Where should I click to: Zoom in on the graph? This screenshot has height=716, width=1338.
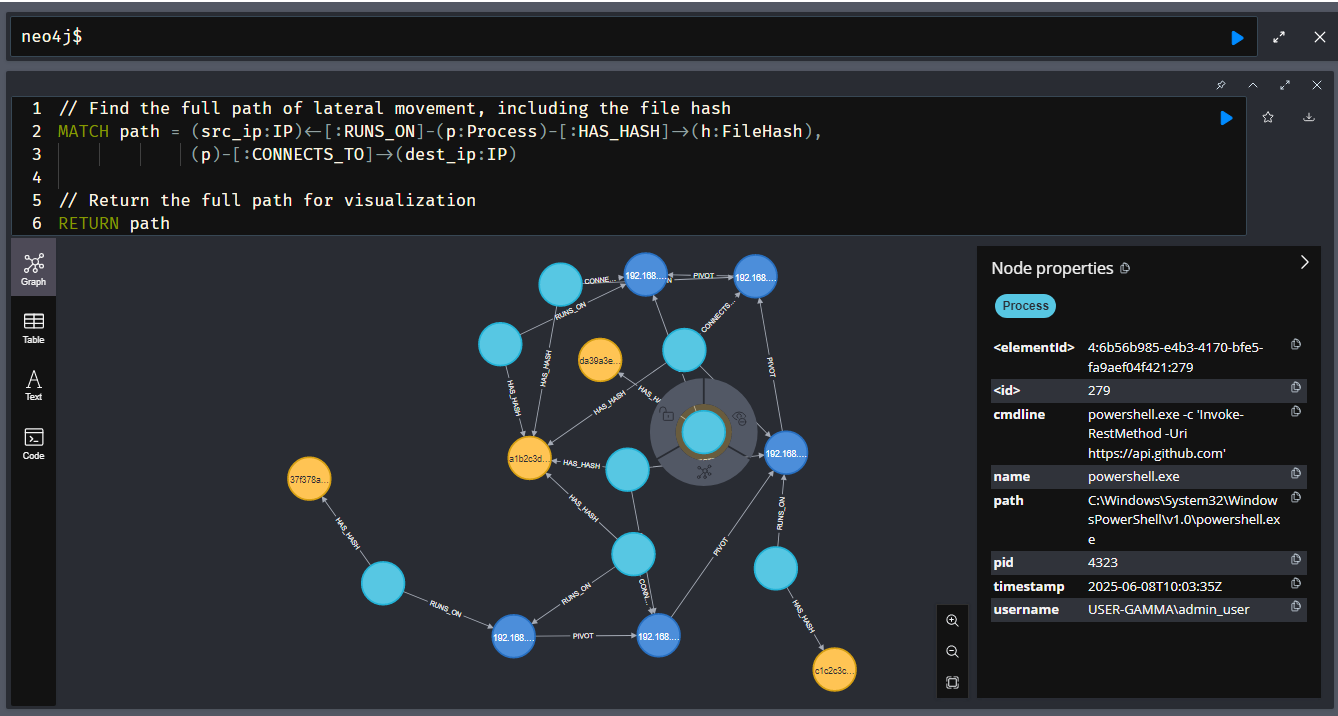pyautogui.click(x=952, y=620)
